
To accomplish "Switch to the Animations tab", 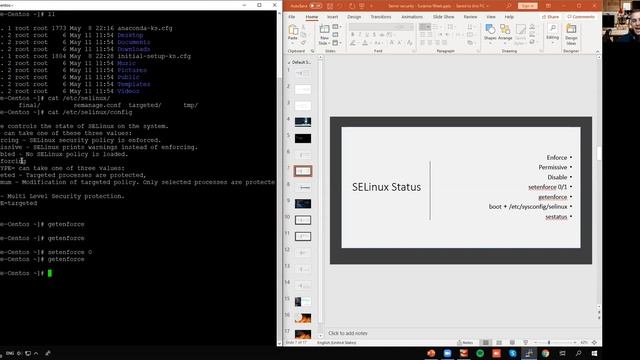I will (x=412, y=17).
